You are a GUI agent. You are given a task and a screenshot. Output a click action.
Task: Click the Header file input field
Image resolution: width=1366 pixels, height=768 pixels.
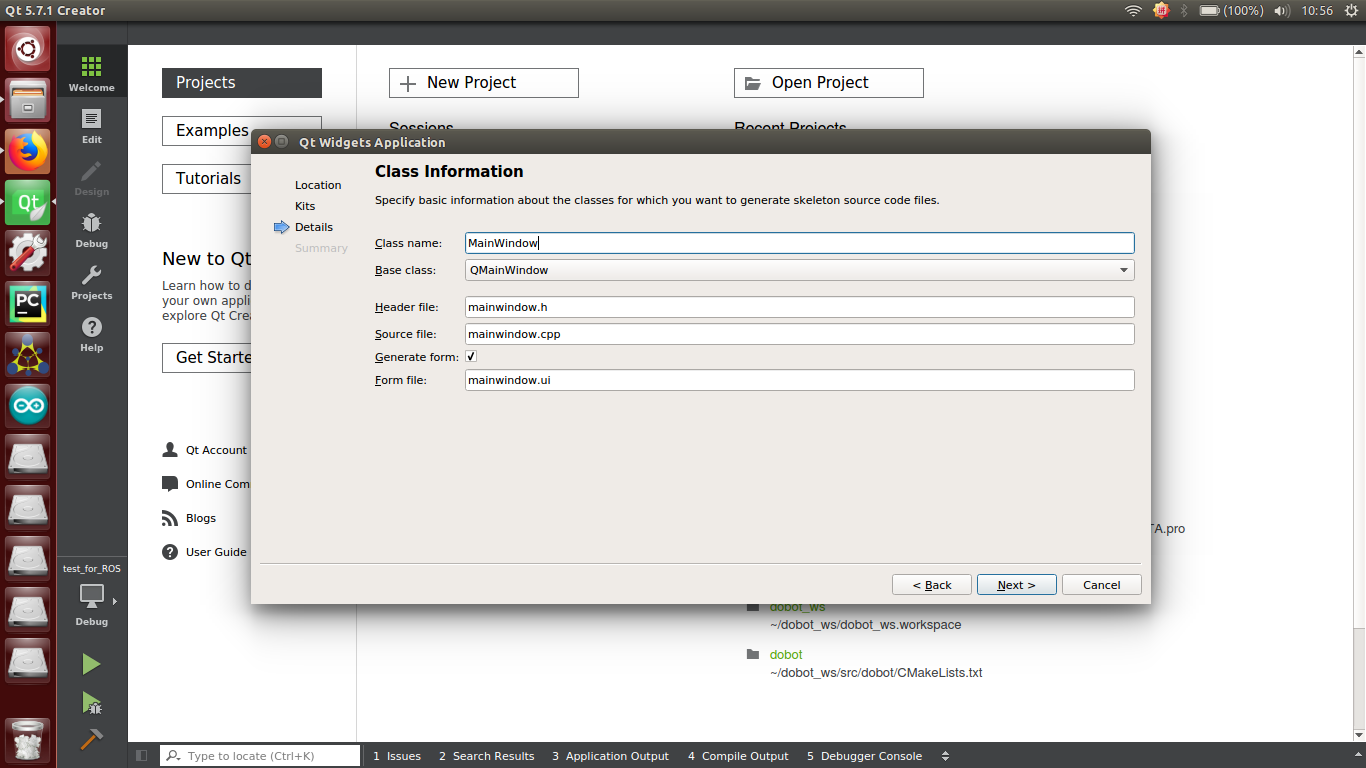click(800, 307)
